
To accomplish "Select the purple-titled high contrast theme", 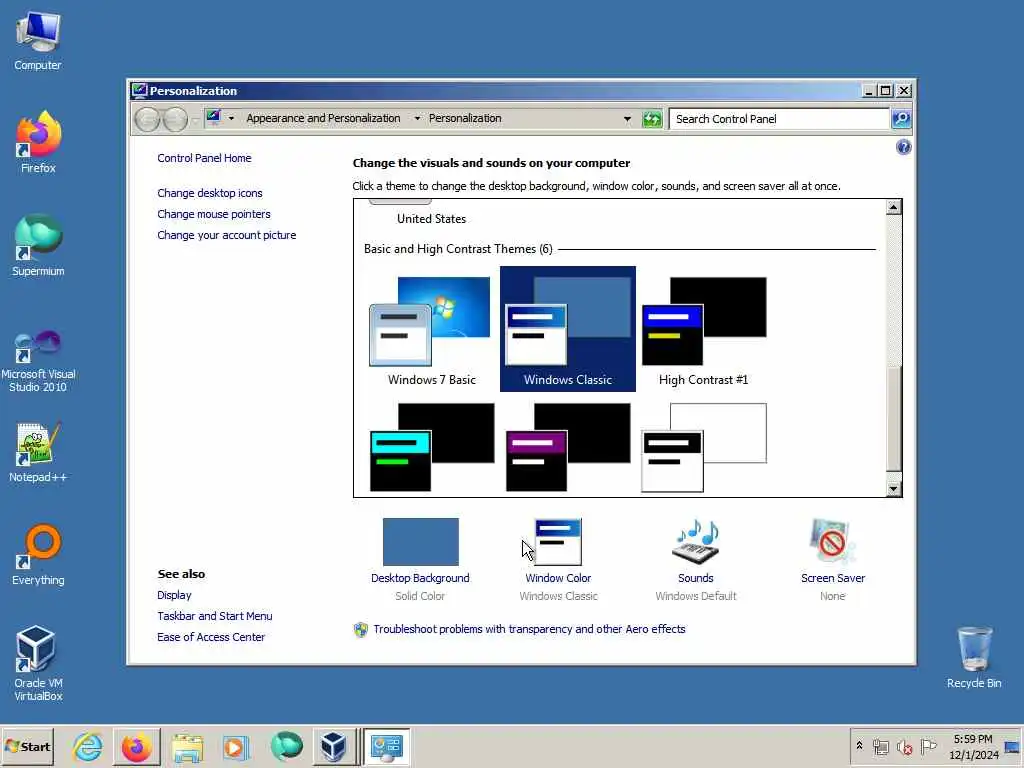I will point(568,447).
